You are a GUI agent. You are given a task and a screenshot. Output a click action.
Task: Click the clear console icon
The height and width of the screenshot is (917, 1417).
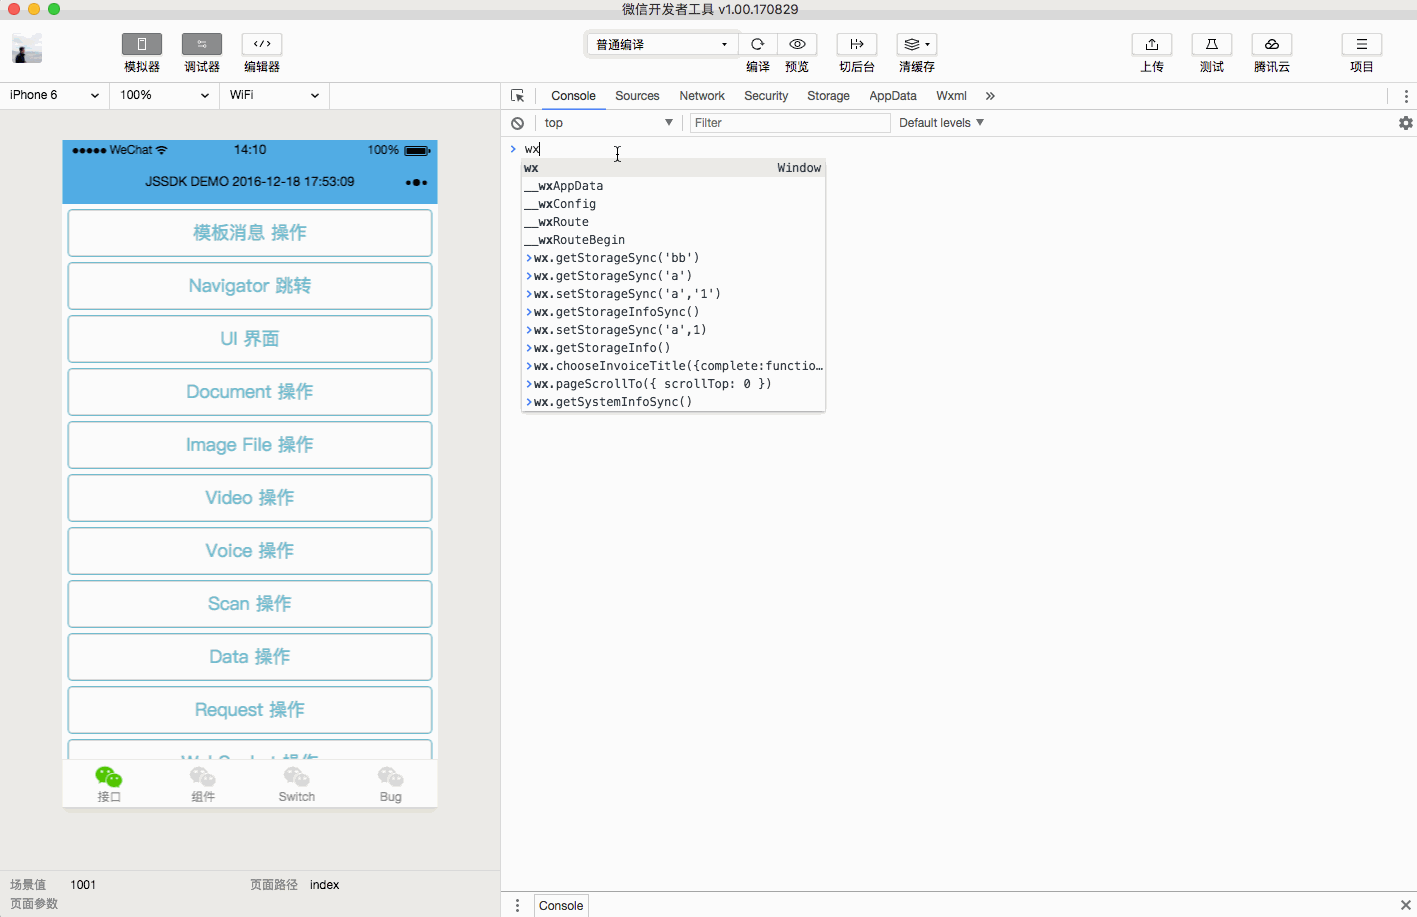(517, 123)
